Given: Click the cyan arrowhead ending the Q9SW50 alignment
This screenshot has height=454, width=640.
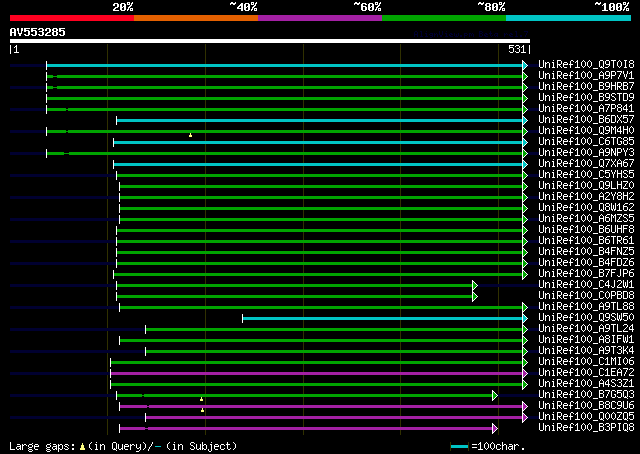Looking at the screenshot, I should tap(525, 319).
